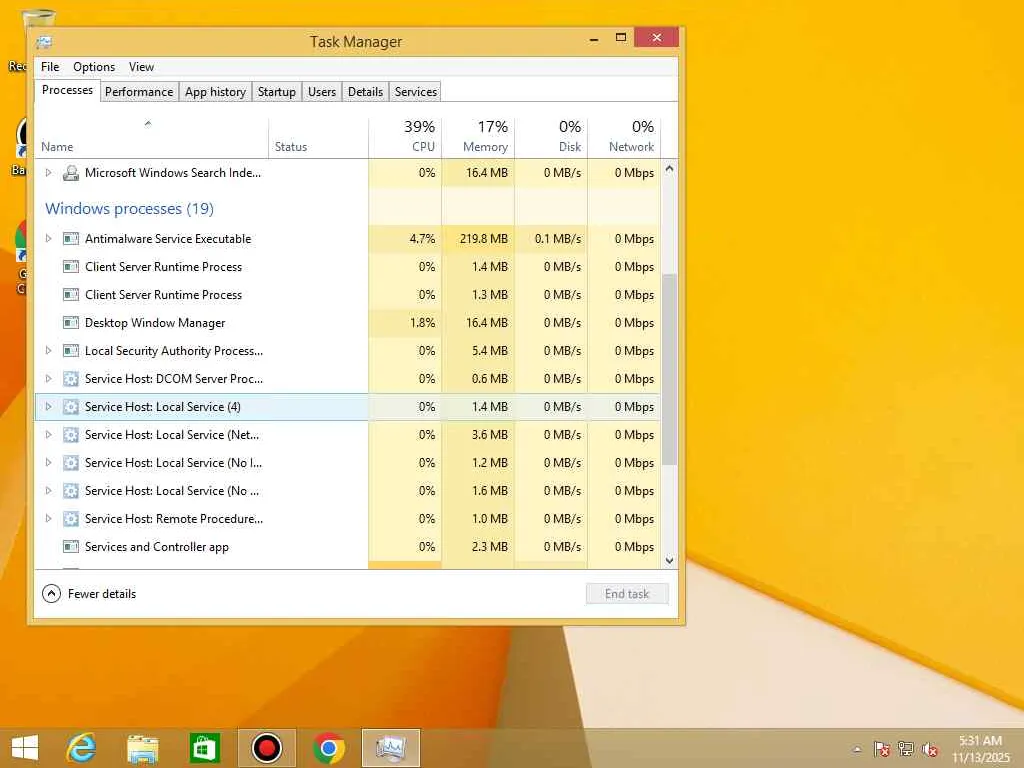Click the muted volume tray icon
This screenshot has width=1024, height=768.
pyautogui.click(x=930, y=749)
